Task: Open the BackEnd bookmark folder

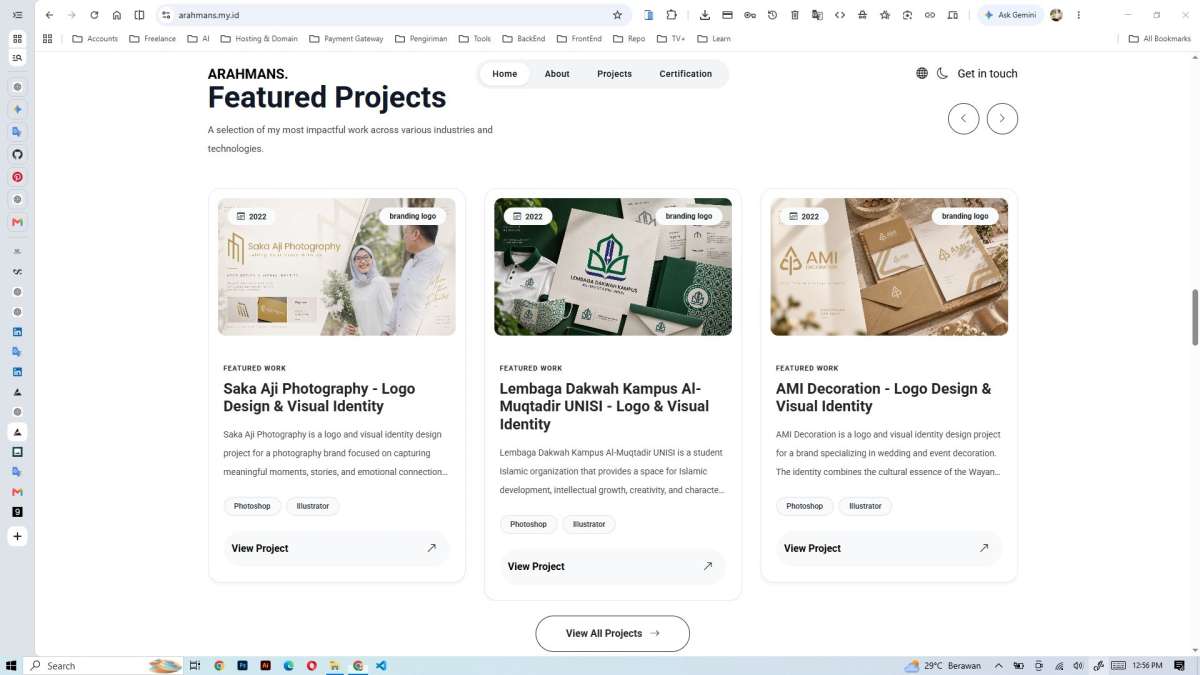Action: pos(524,39)
